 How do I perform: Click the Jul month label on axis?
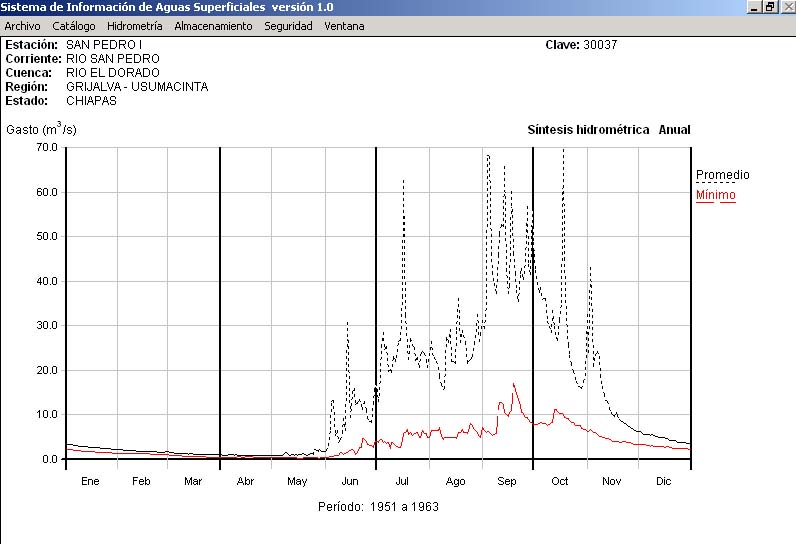click(x=402, y=481)
